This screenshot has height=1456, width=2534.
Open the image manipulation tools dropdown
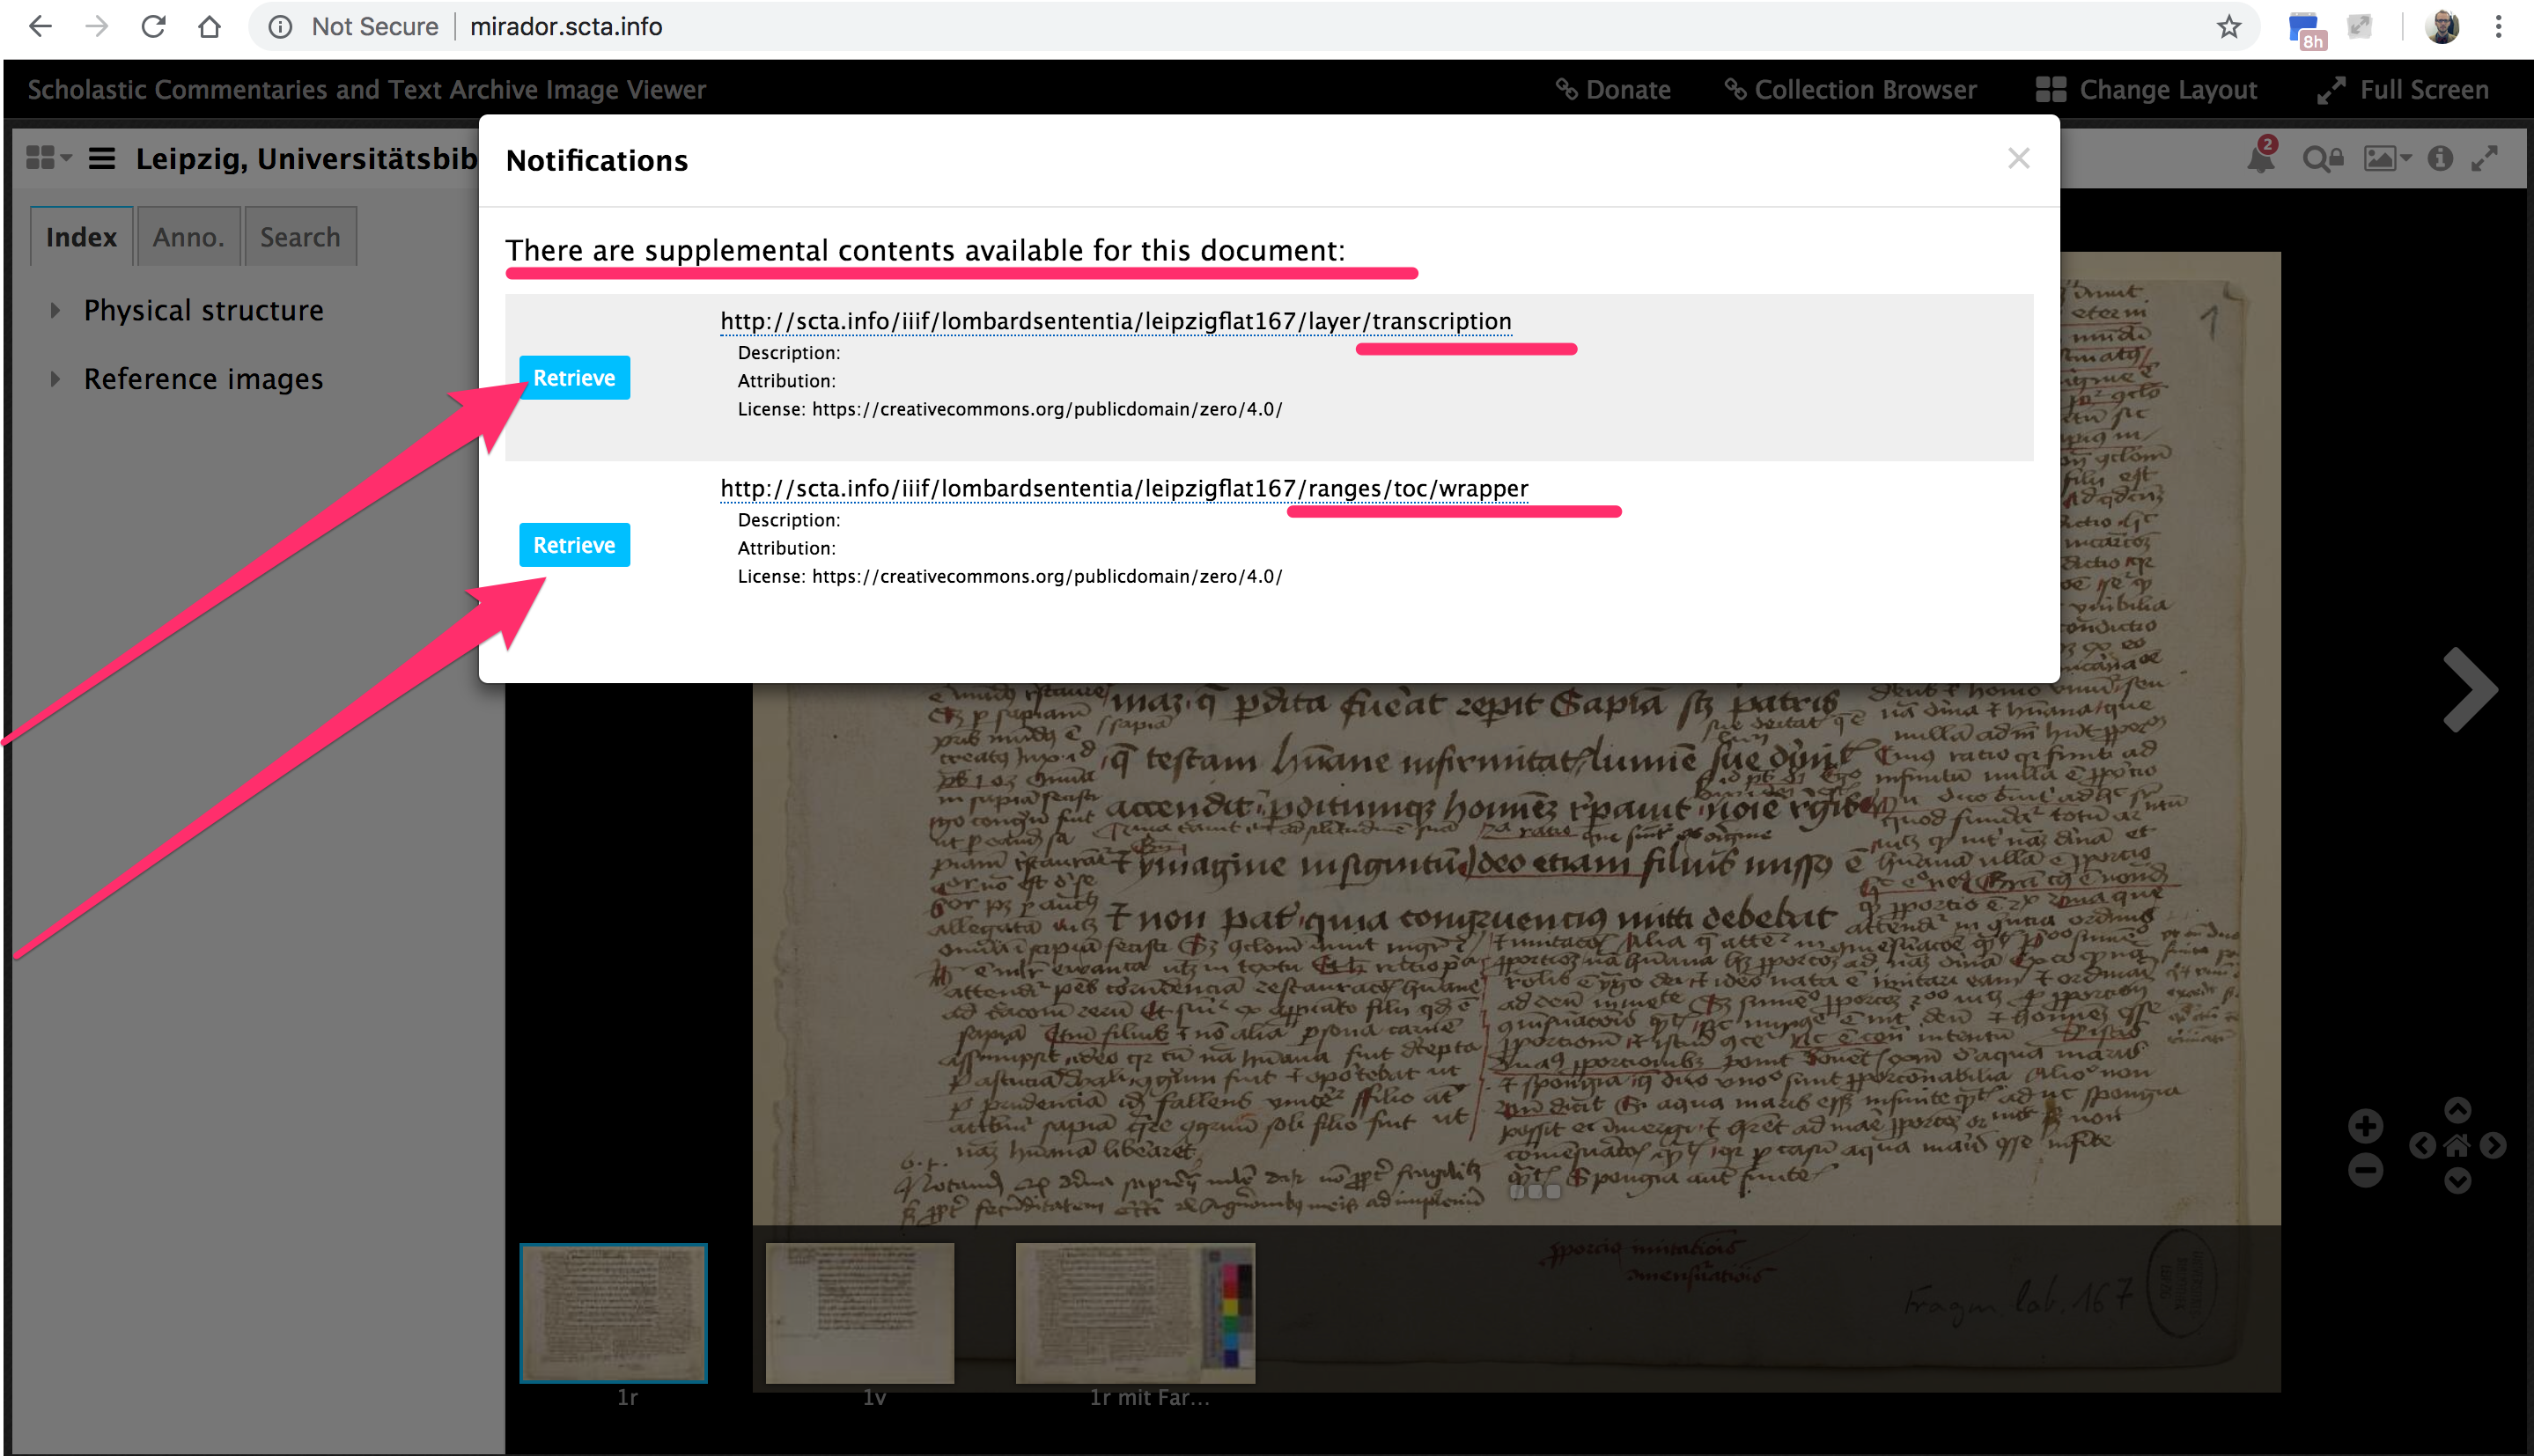pyautogui.click(x=2386, y=158)
